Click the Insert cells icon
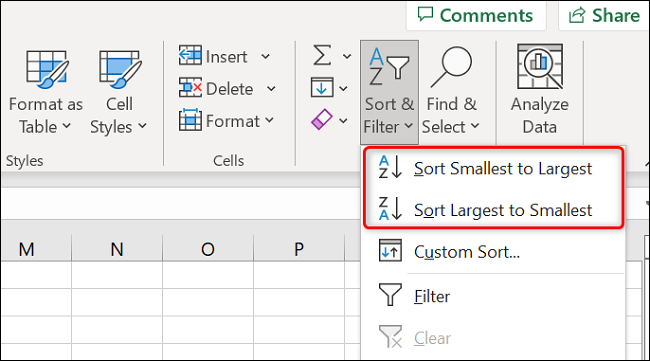This screenshot has height=361, width=650. tap(190, 56)
